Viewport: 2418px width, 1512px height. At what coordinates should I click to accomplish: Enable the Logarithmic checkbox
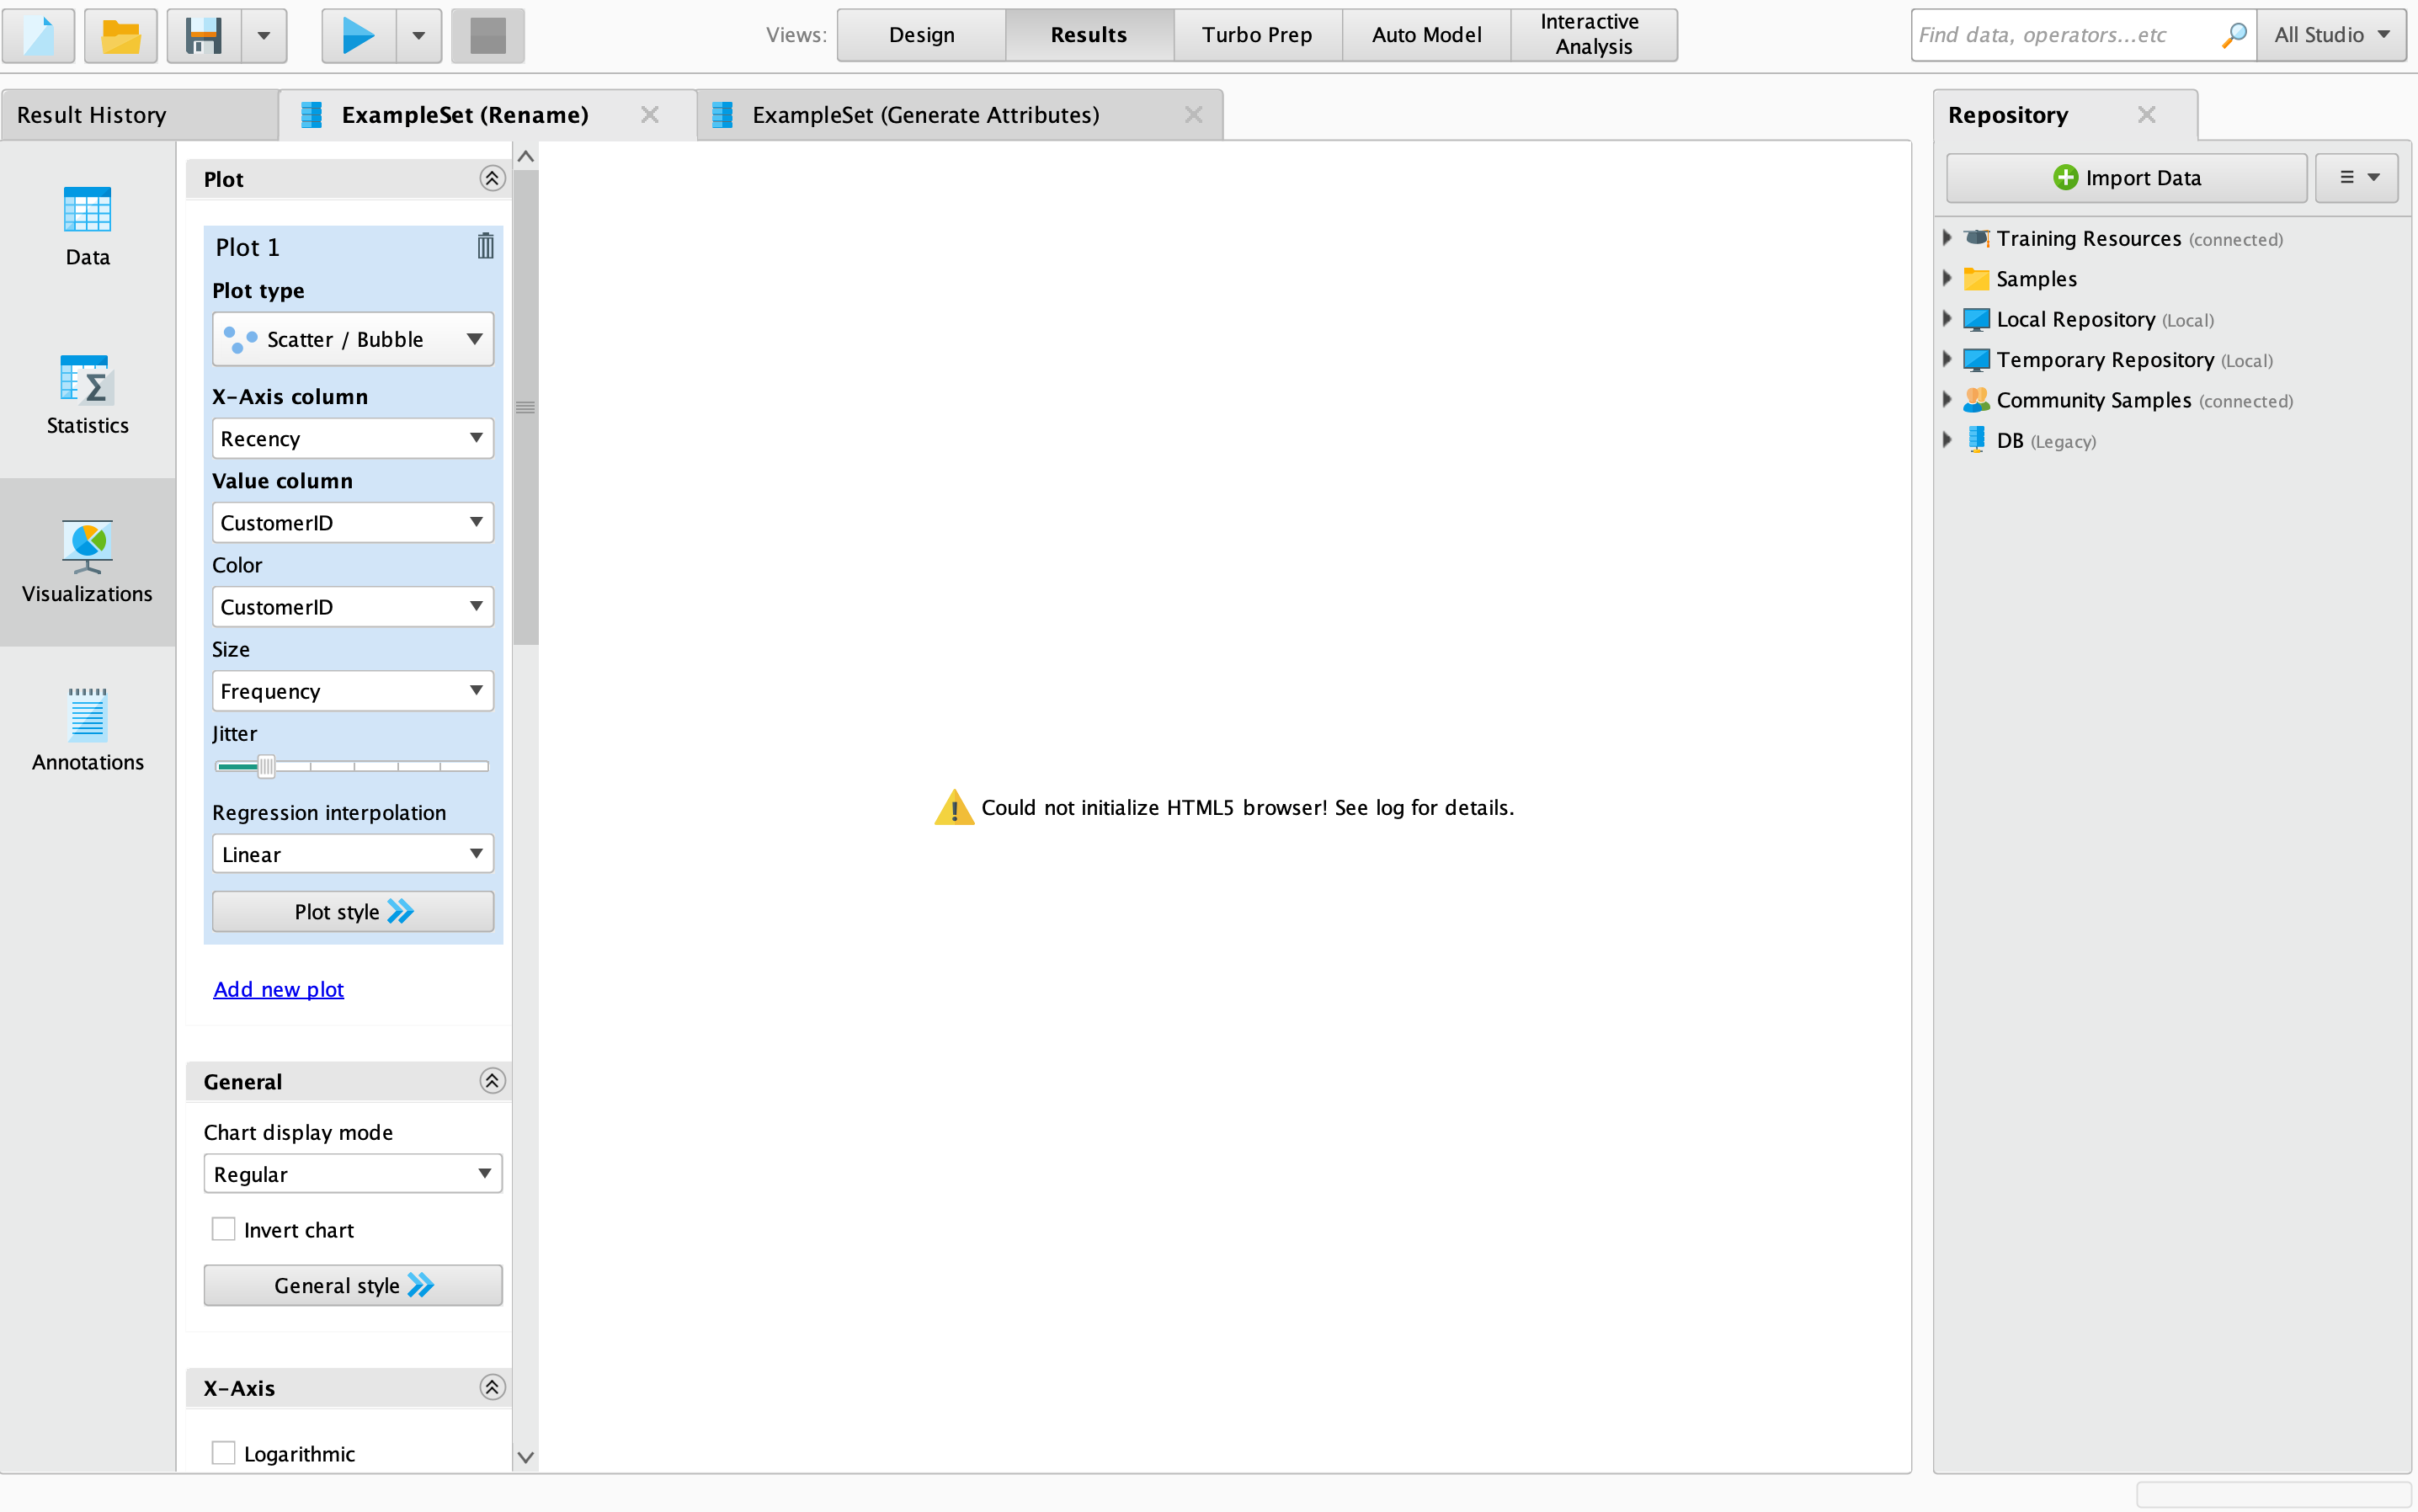point(223,1453)
